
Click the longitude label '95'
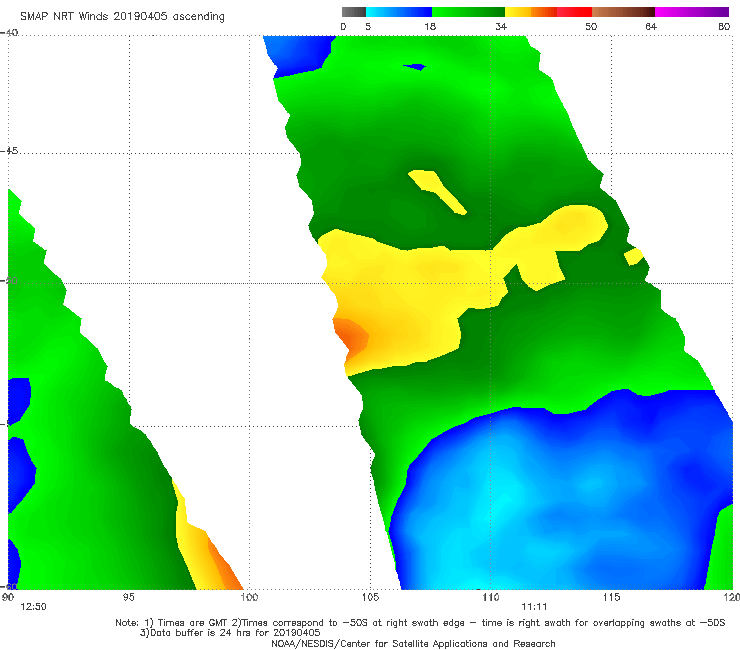pyautogui.click(x=128, y=597)
